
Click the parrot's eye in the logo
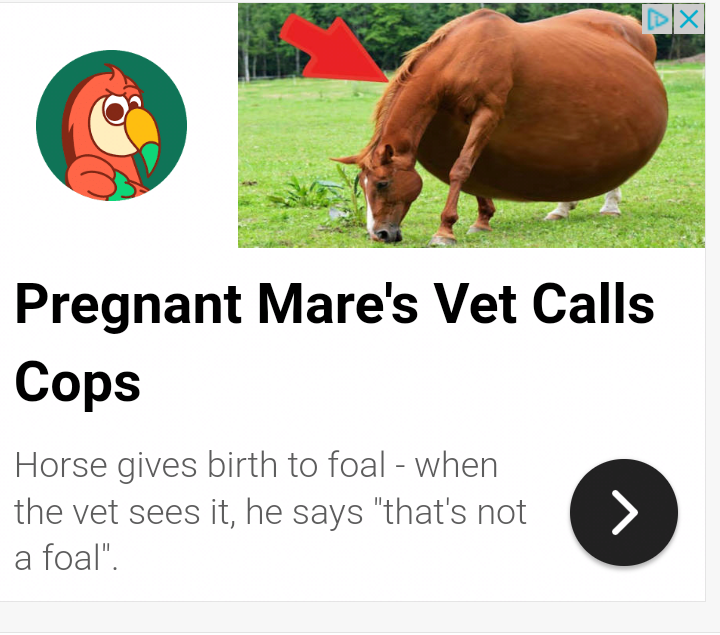pyautogui.click(x=115, y=111)
